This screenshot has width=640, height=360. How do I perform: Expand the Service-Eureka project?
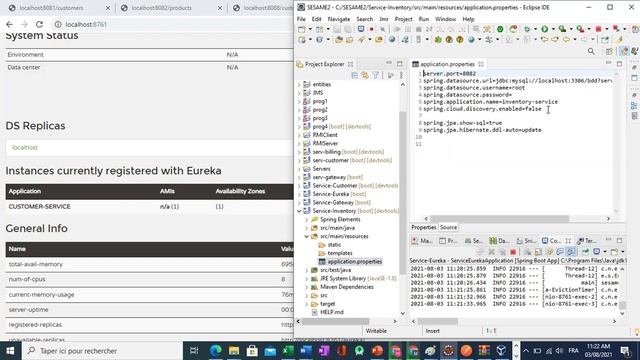299,194
